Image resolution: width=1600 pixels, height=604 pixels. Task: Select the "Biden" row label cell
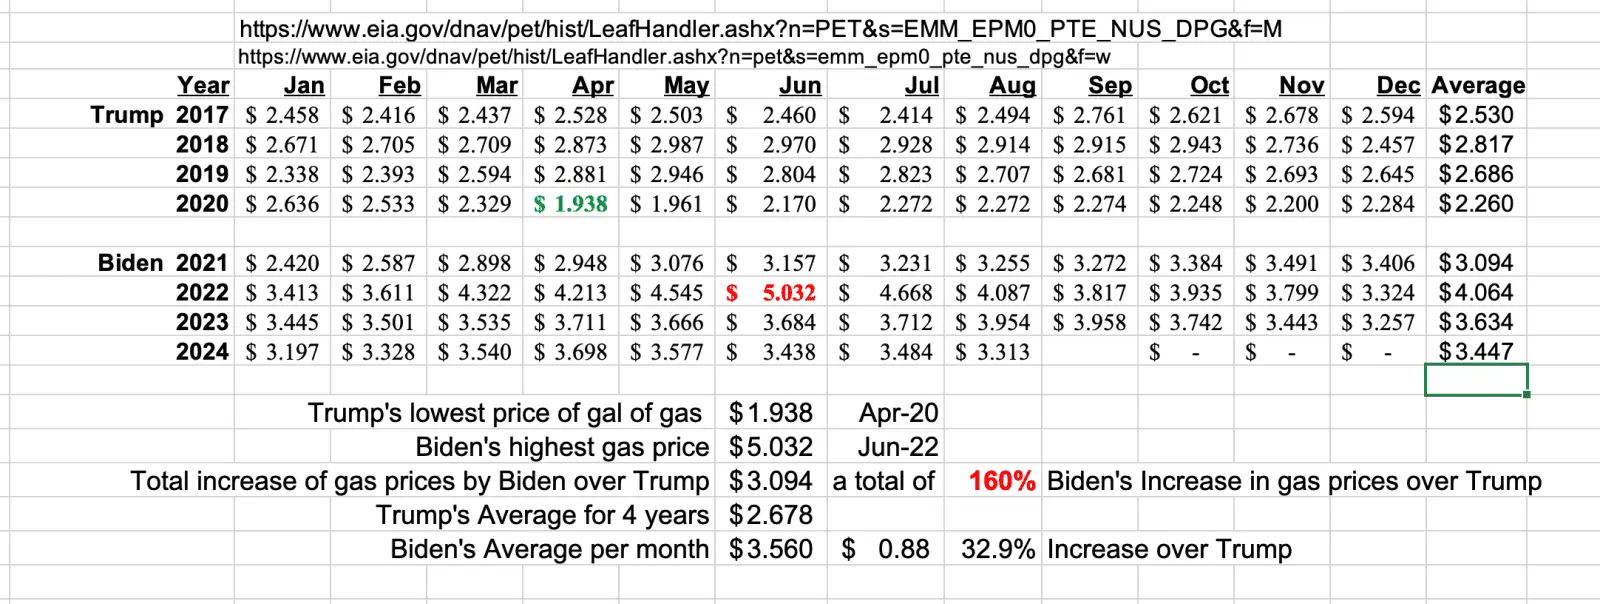coord(130,263)
